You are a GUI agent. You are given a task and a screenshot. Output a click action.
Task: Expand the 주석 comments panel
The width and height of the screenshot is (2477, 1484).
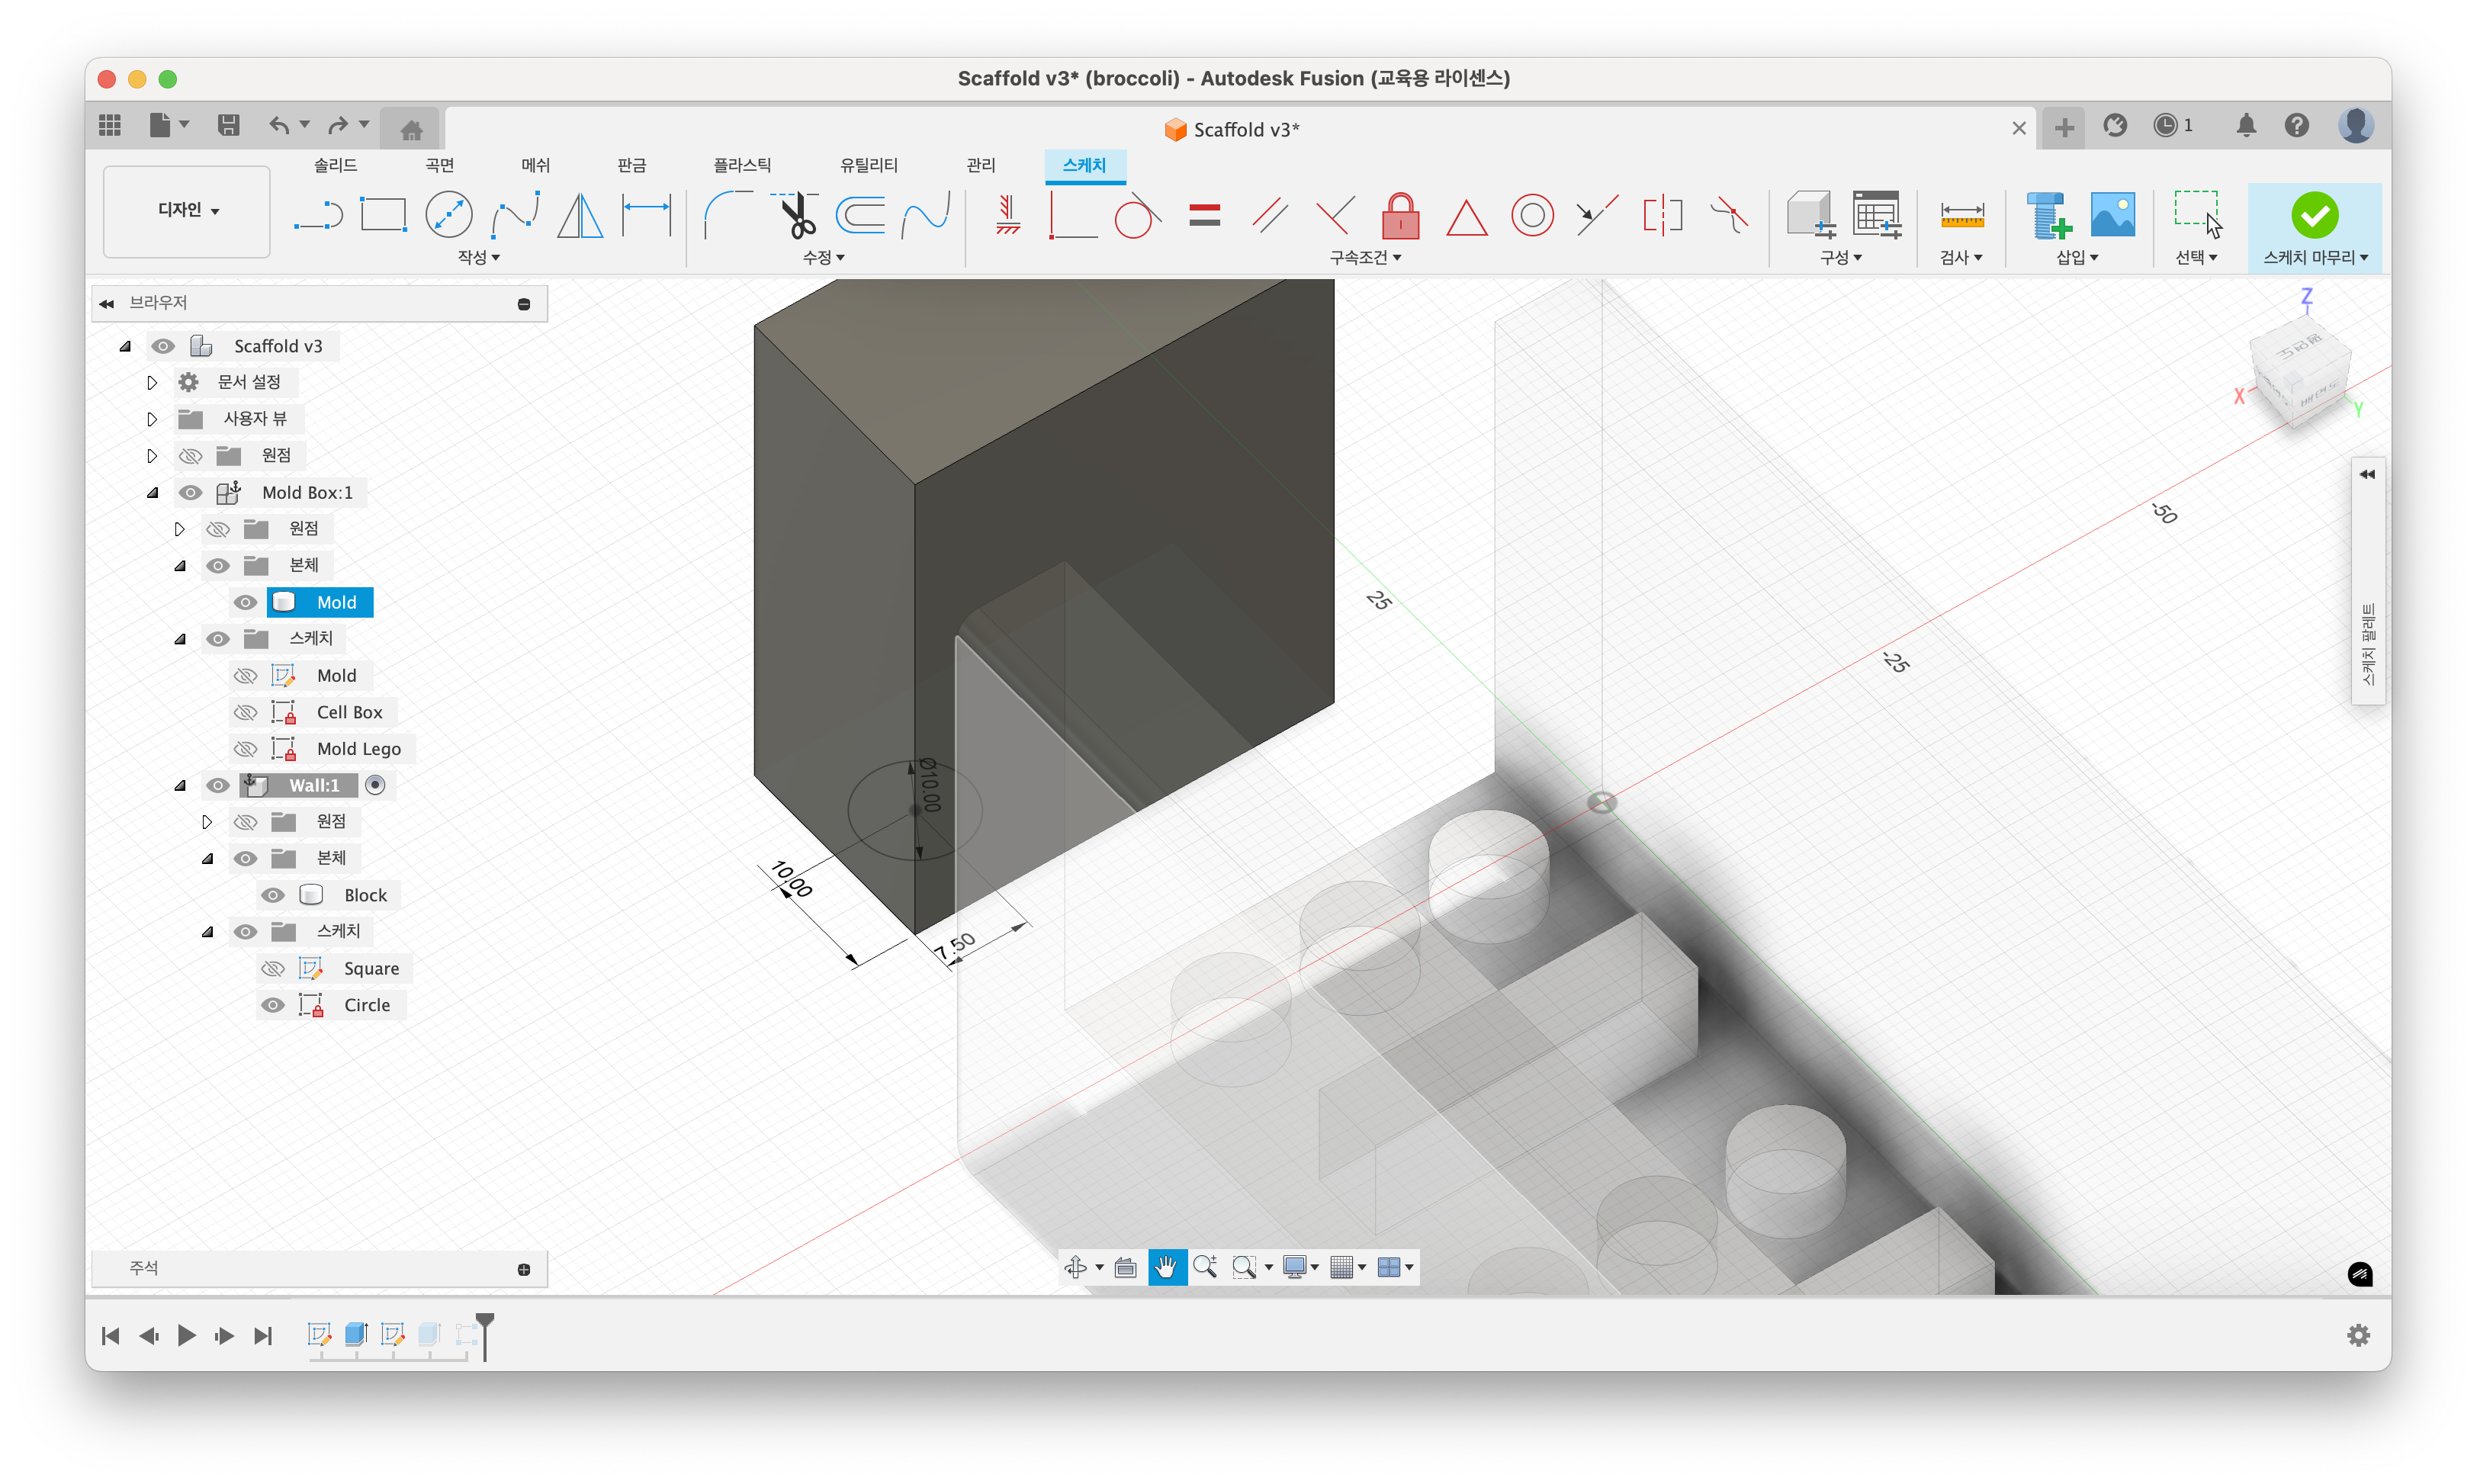[x=524, y=1269]
